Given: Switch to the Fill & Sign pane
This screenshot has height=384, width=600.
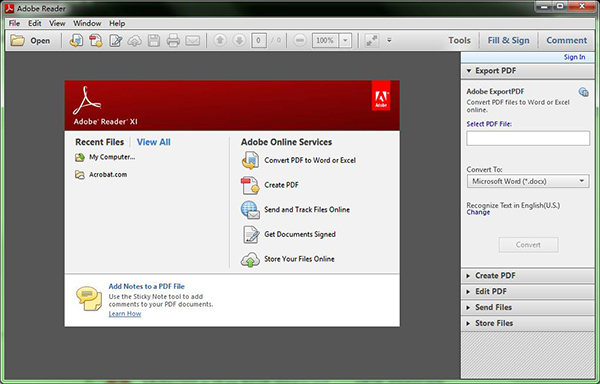Looking at the screenshot, I should click(x=509, y=40).
